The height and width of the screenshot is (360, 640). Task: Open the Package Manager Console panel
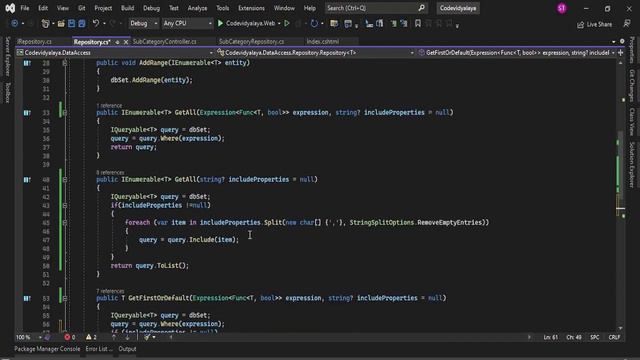click(x=47, y=349)
